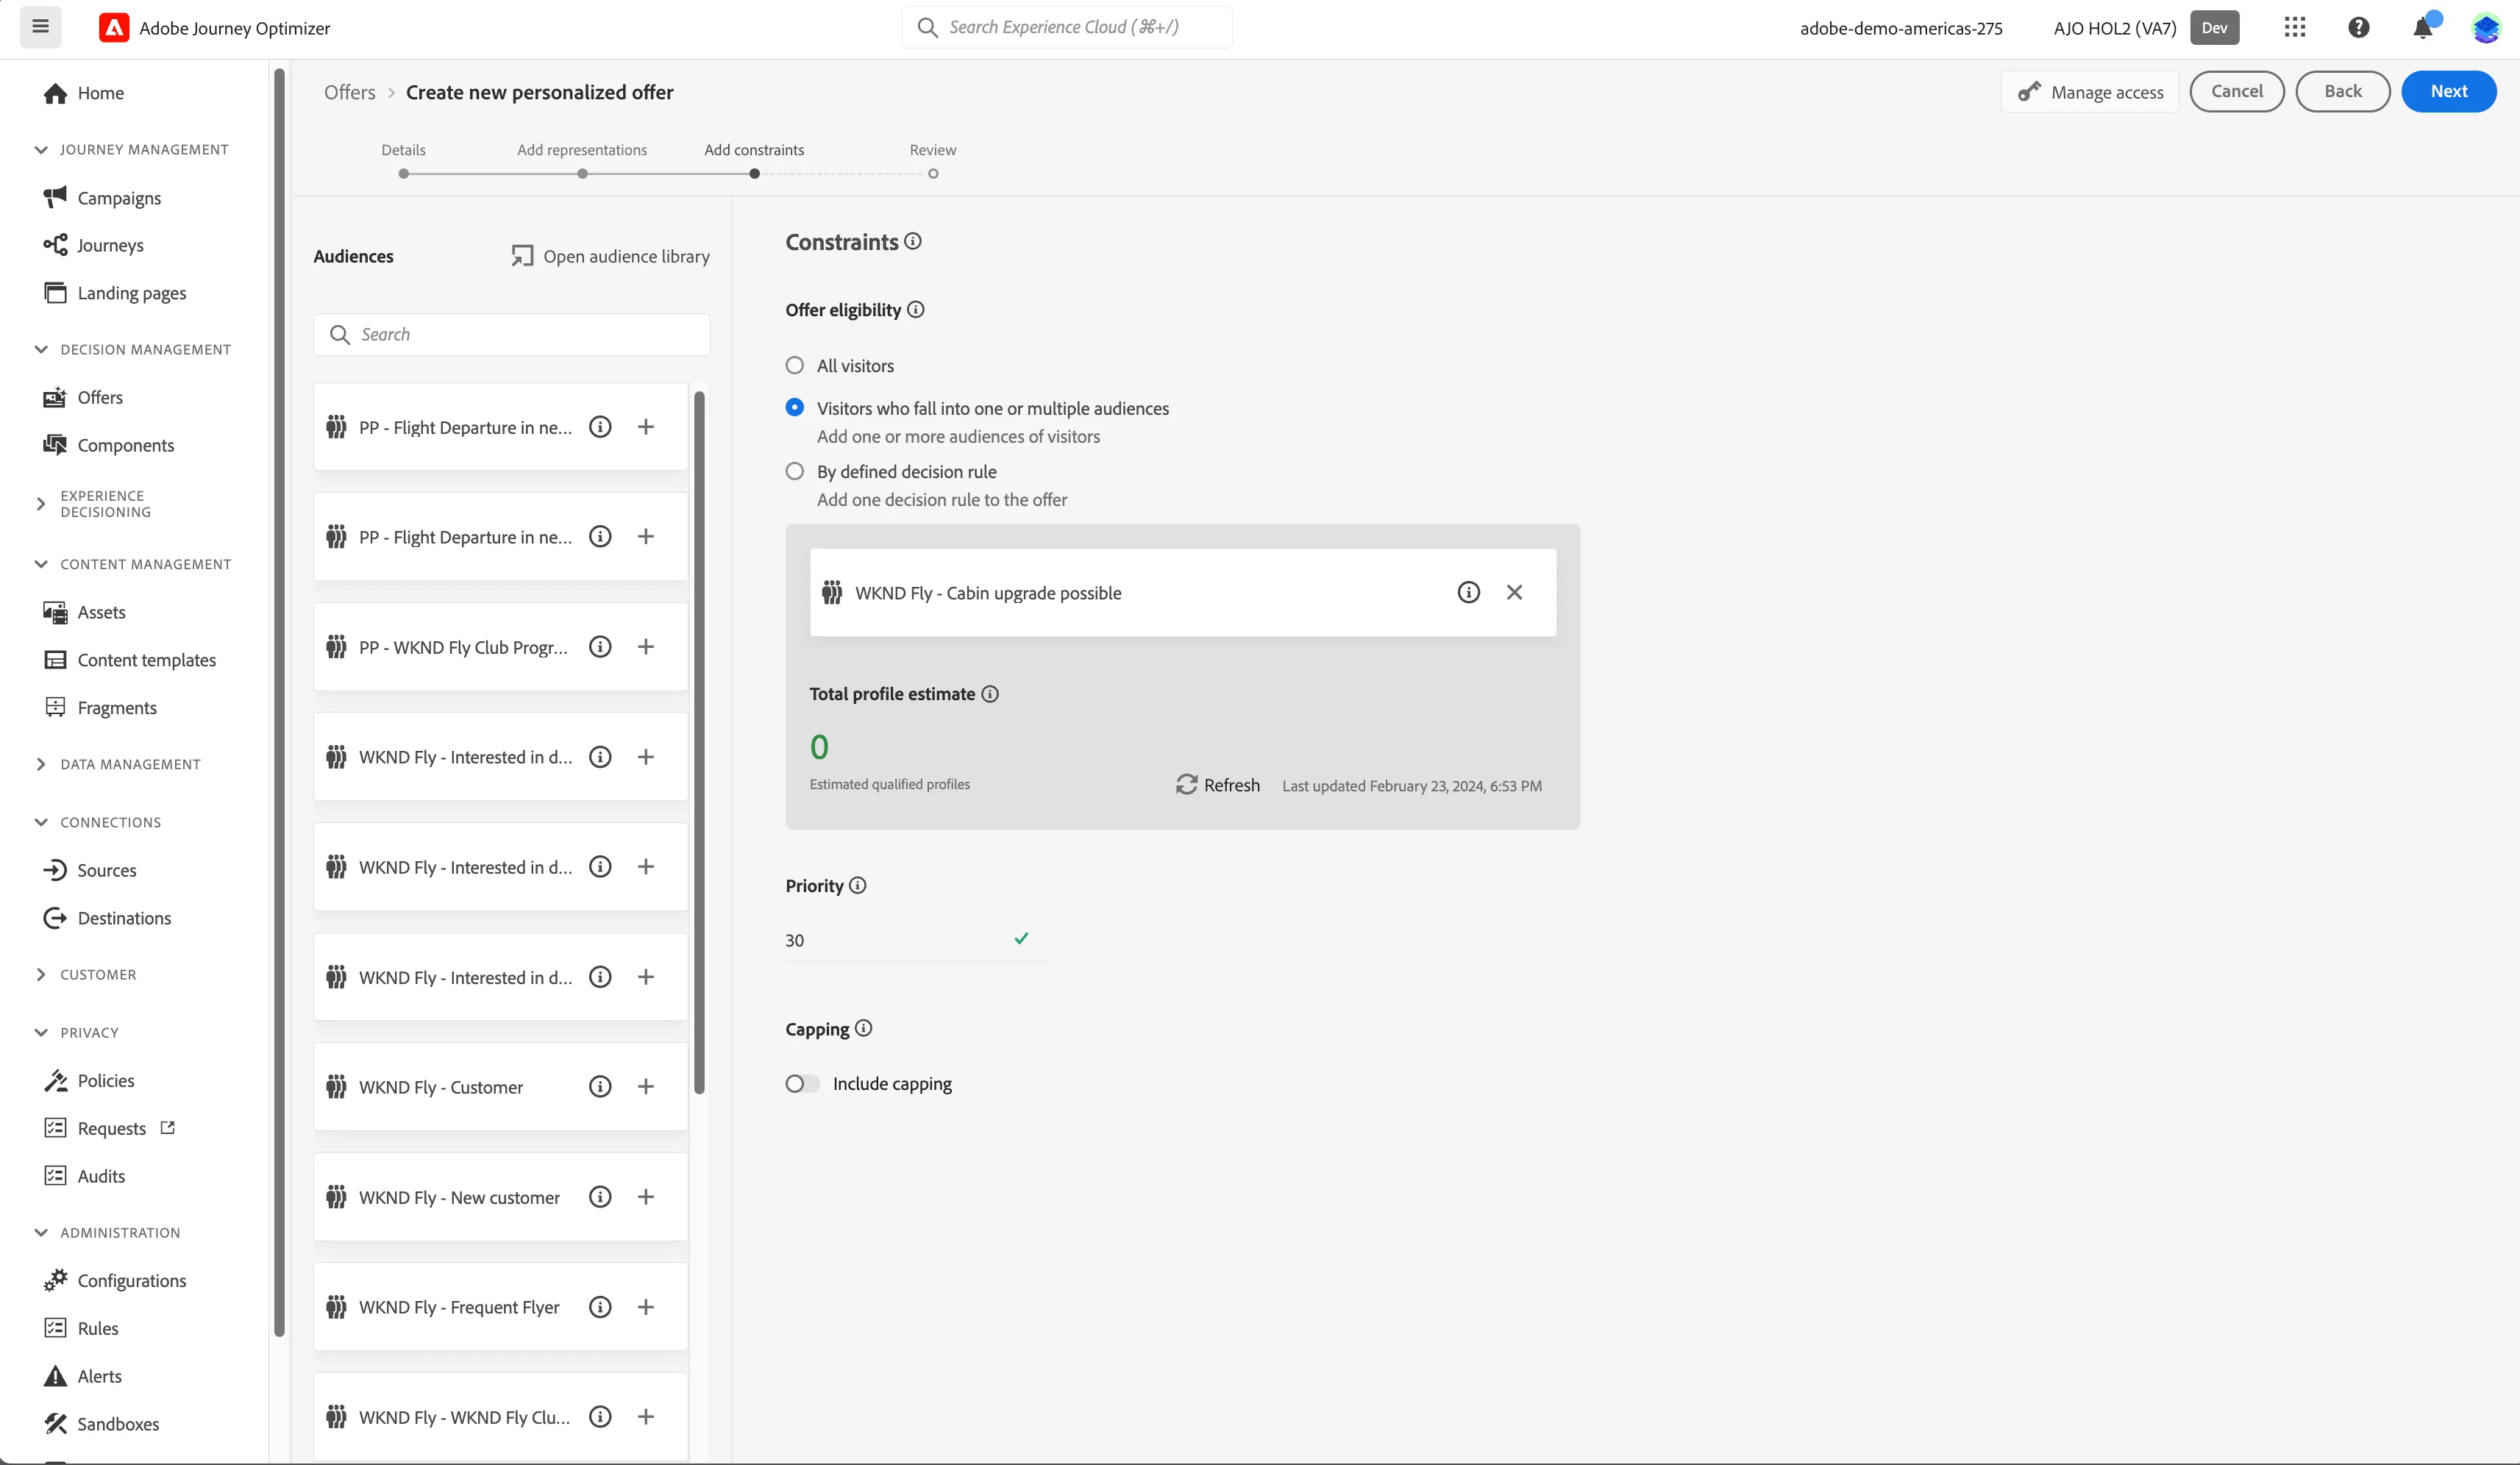This screenshot has height=1465, width=2520.
Task: Click the Back button
Action: pyautogui.click(x=2342, y=91)
